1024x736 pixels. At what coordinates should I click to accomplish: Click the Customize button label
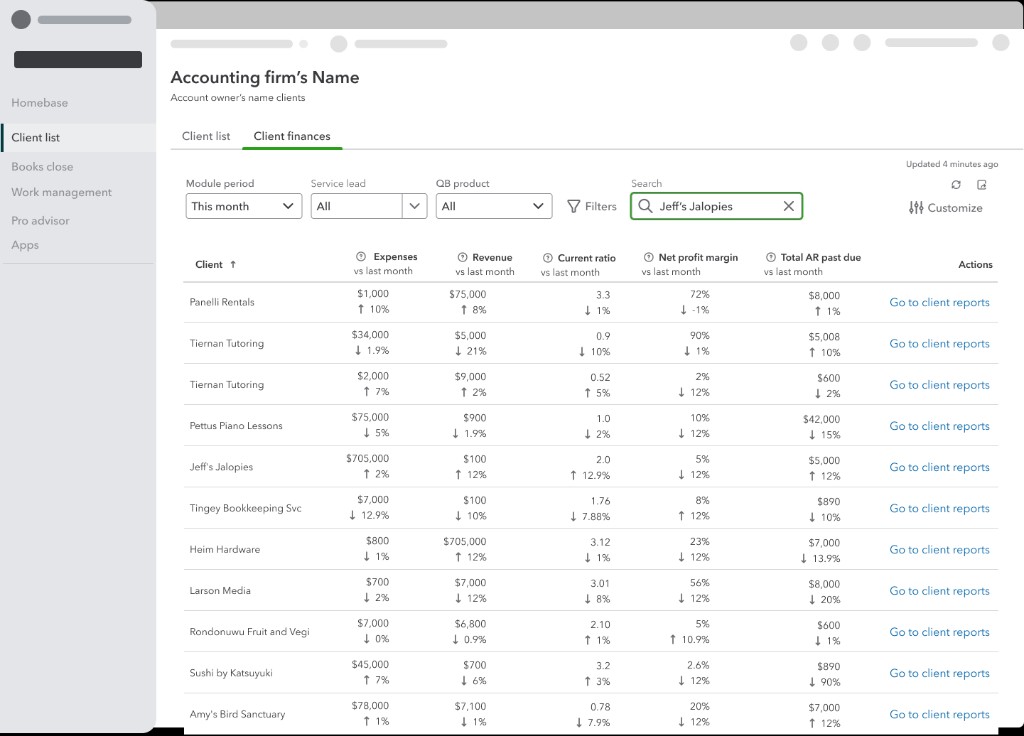955,208
